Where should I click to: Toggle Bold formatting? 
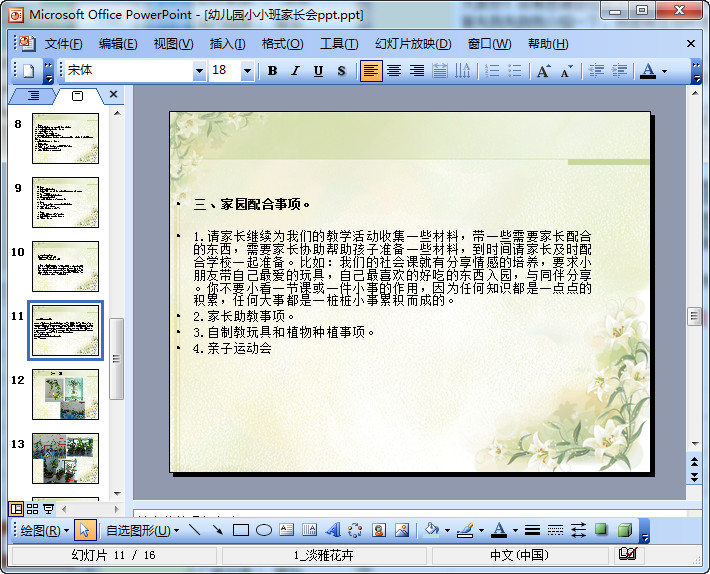pyautogui.click(x=272, y=71)
